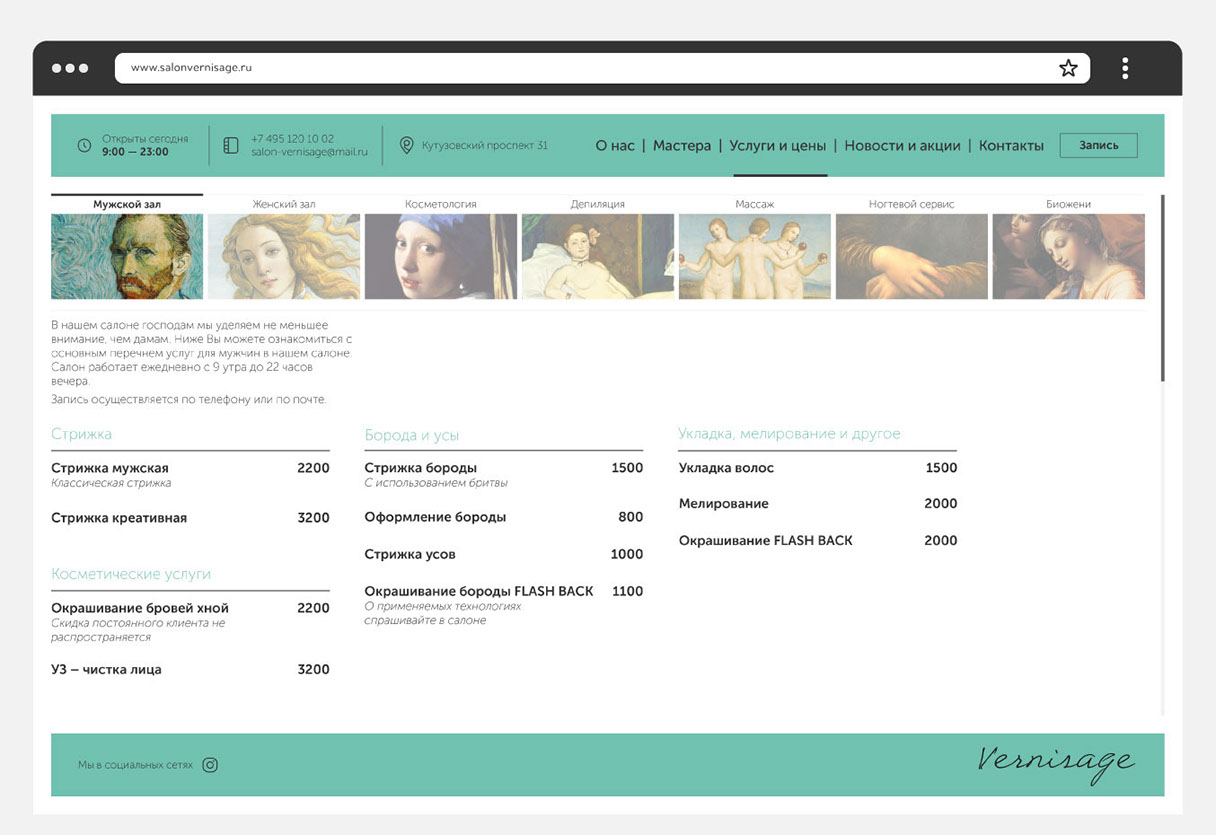Click the page vertical scrollbar
Image resolution: width=1216 pixels, height=835 pixels.
coord(1162,288)
